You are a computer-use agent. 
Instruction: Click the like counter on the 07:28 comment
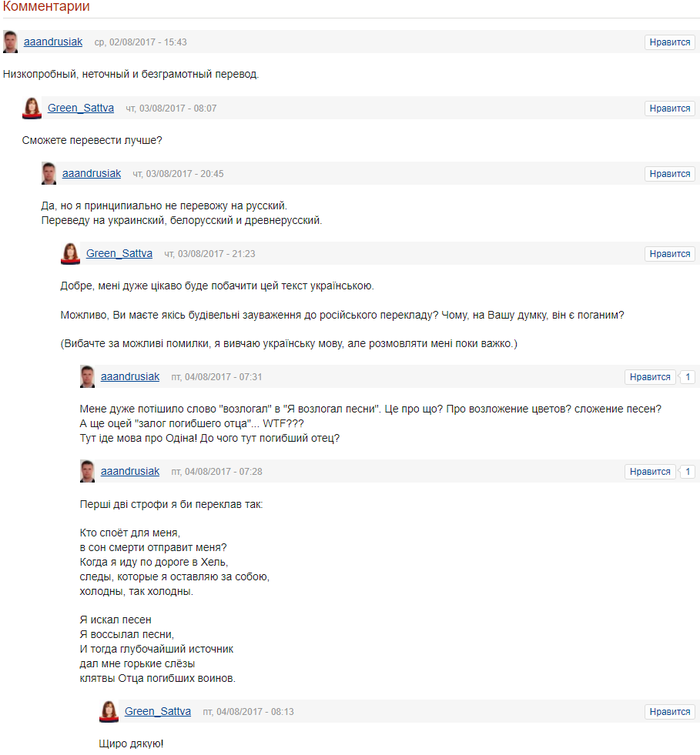click(x=687, y=471)
